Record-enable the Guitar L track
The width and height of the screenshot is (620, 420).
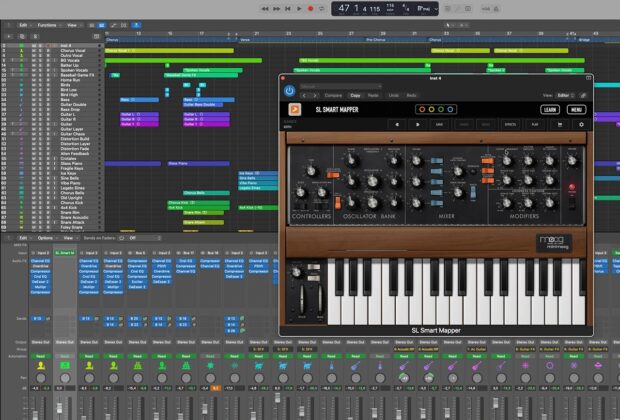[48, 114]
